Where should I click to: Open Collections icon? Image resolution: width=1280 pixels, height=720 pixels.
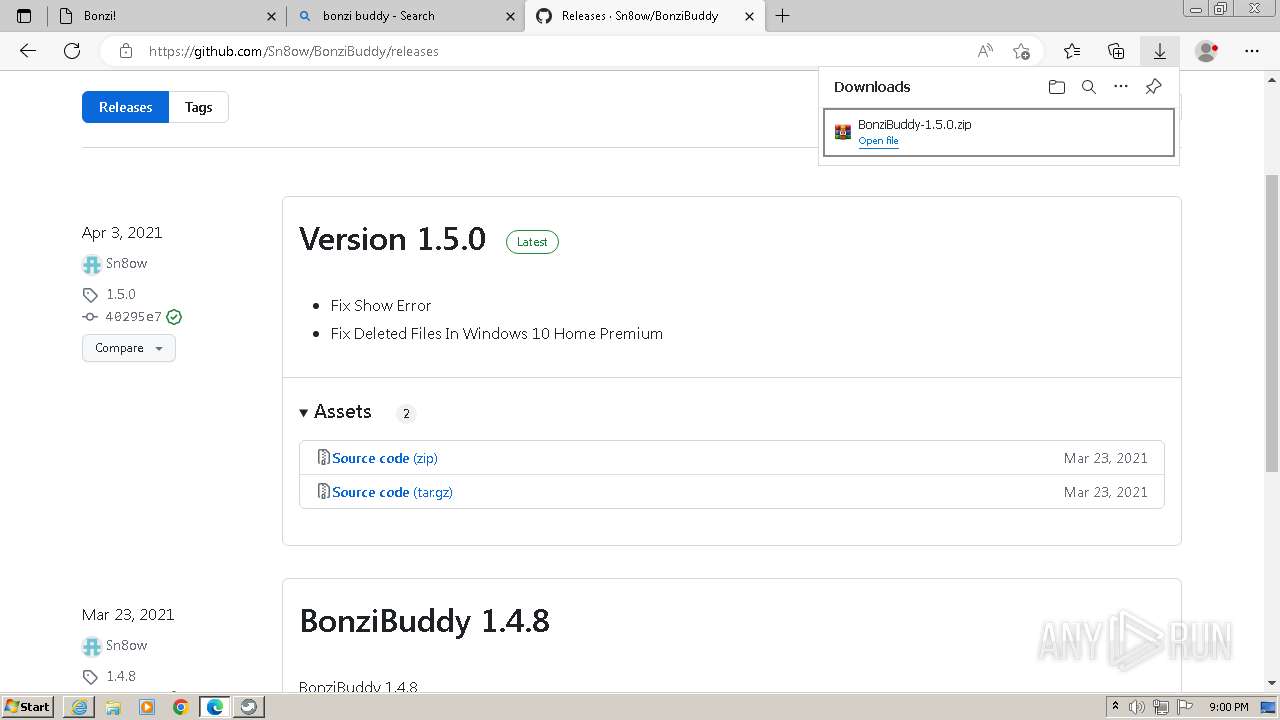tap(1116, 51)
